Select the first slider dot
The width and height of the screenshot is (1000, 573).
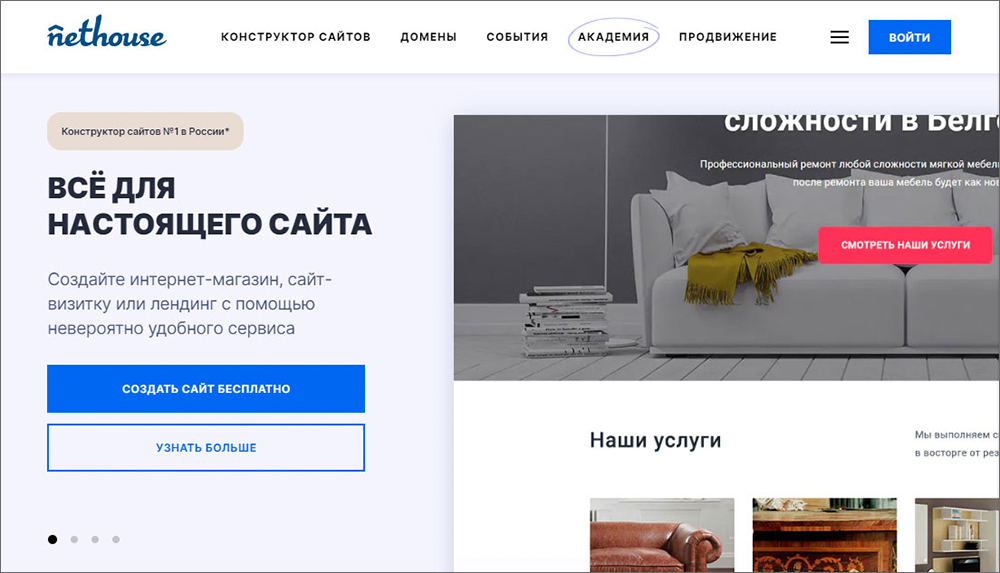(x=52, y=539)
